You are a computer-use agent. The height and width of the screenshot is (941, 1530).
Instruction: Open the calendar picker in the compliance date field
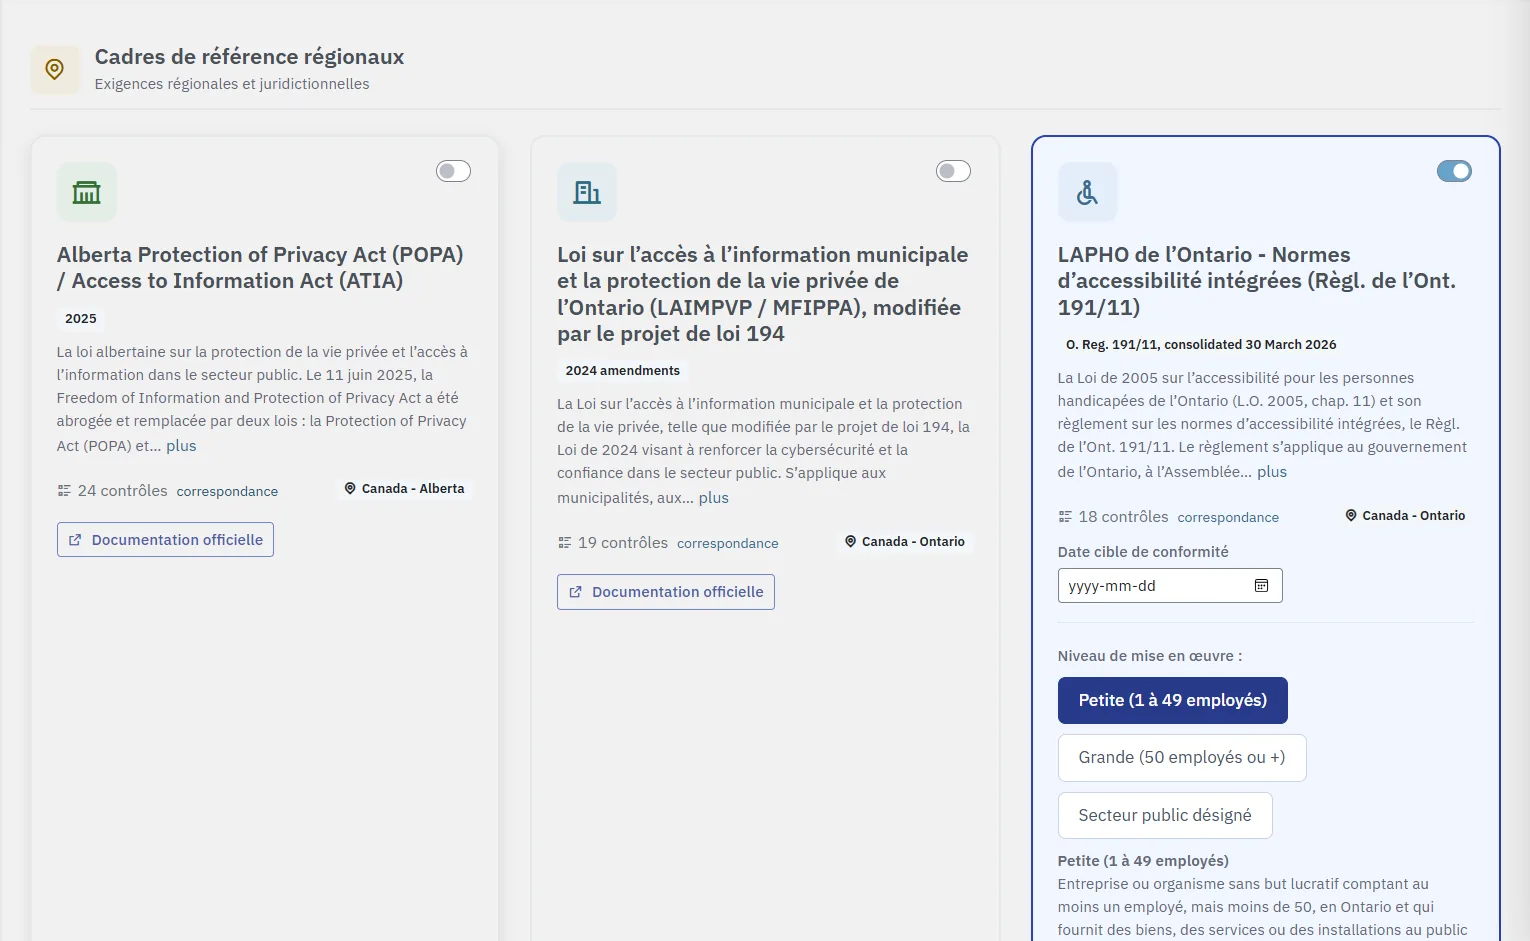pos(1261,586)
